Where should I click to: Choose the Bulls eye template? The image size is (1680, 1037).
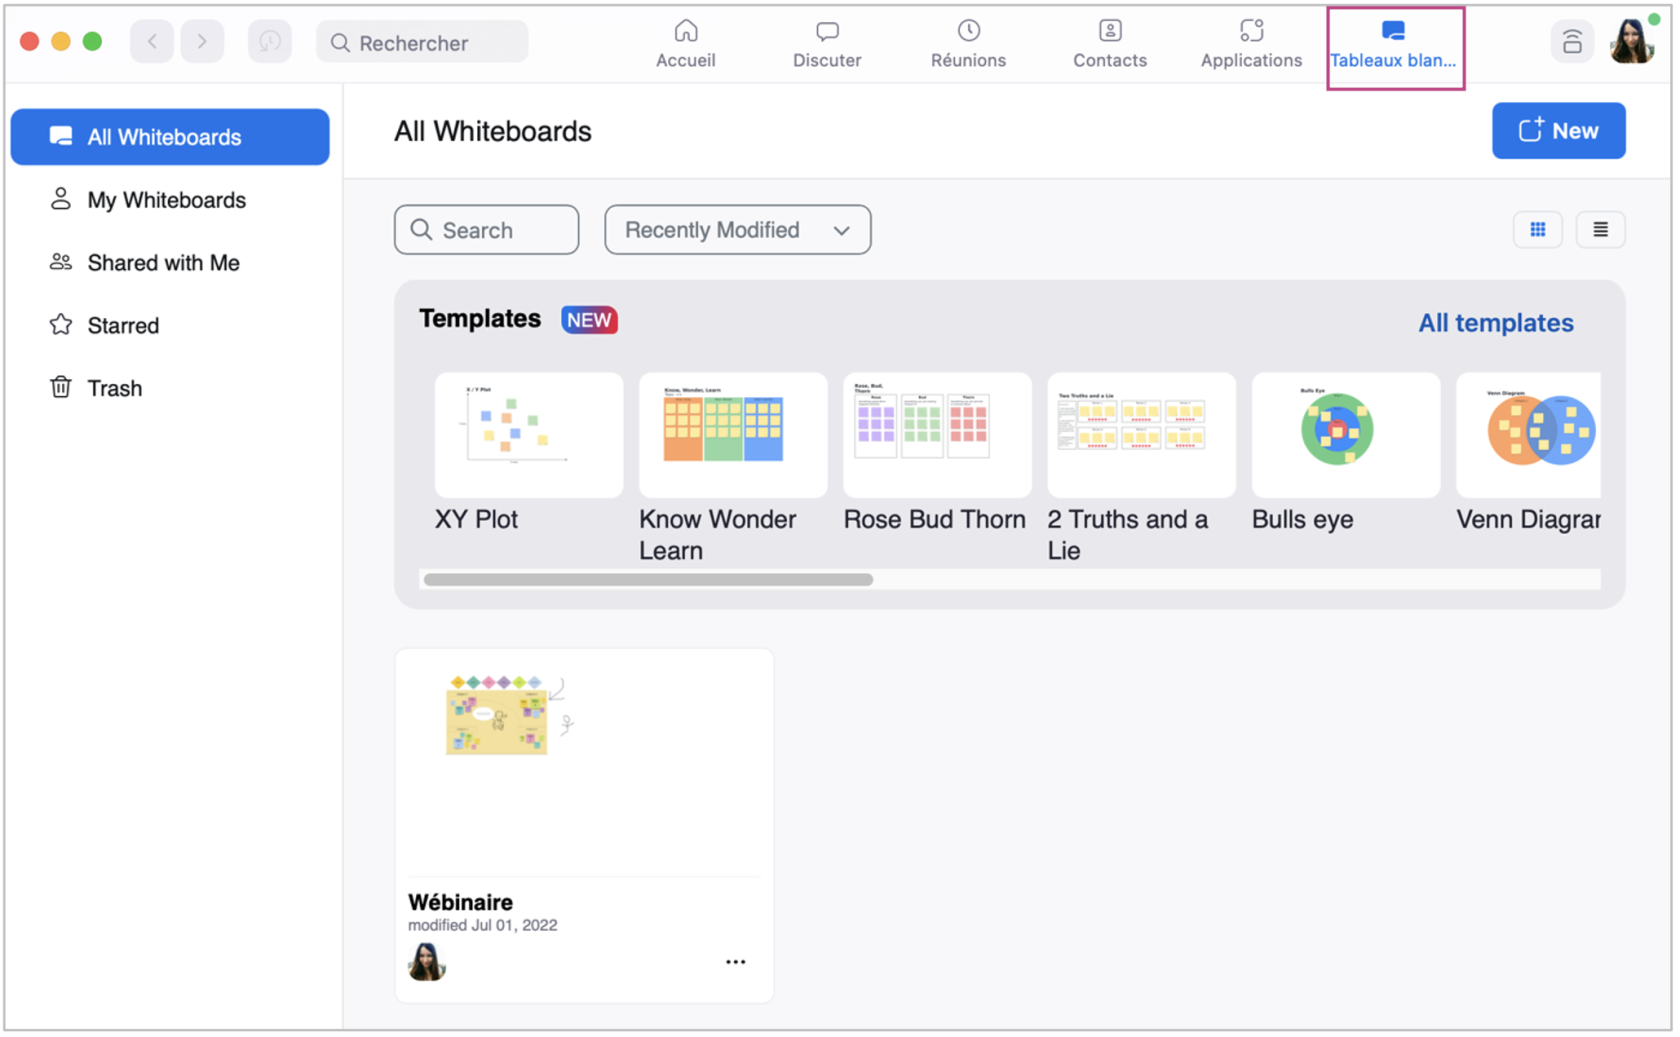pos(1344,436)
